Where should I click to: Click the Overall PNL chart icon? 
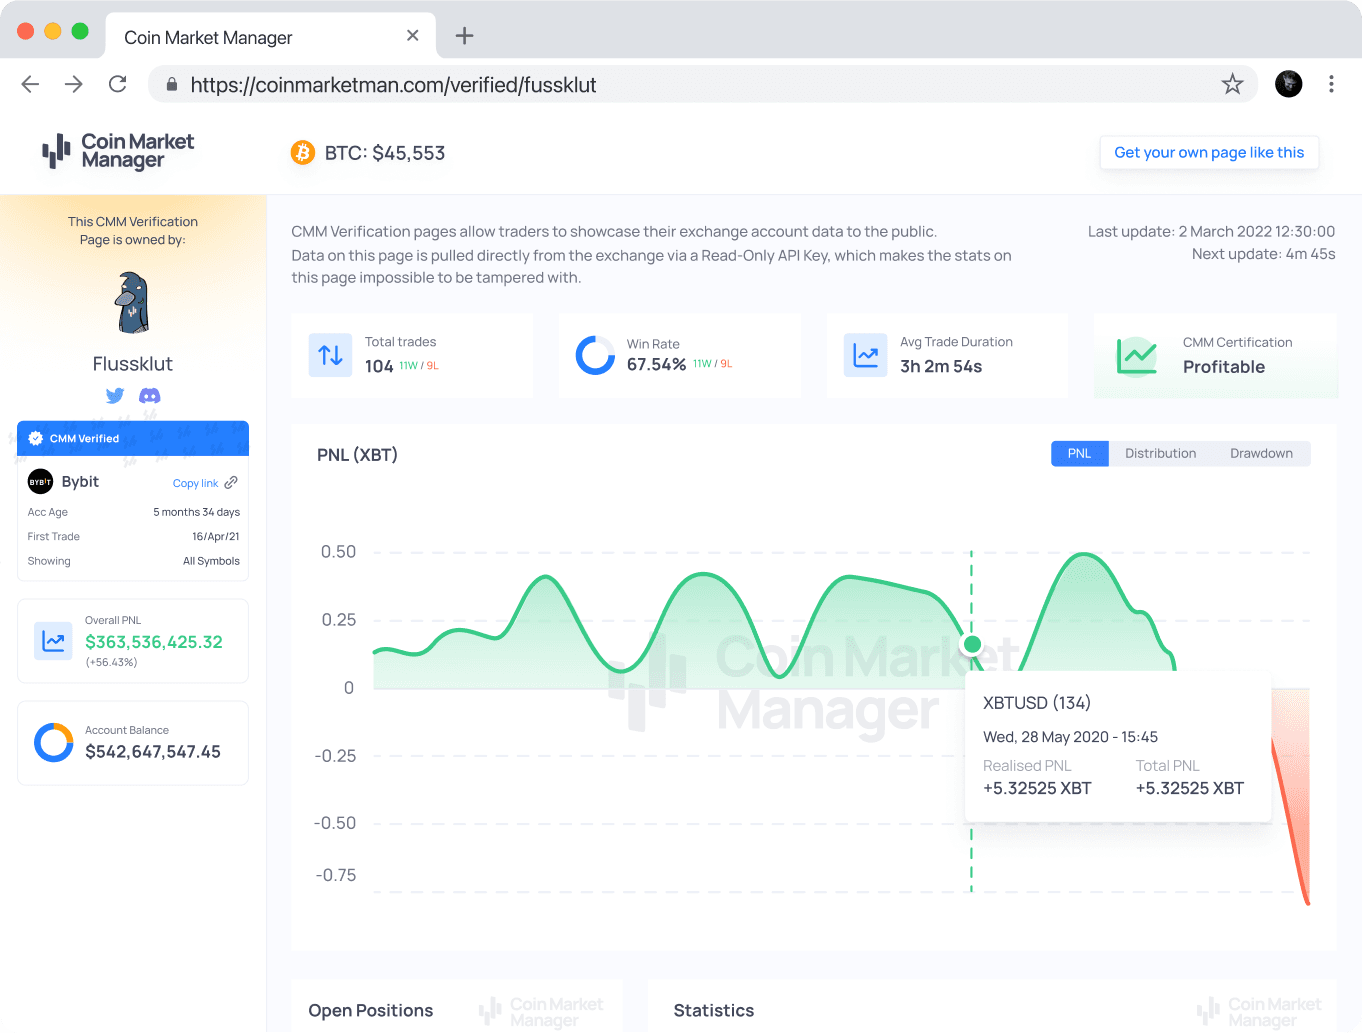pyautogui.click(x=53, y=641)
